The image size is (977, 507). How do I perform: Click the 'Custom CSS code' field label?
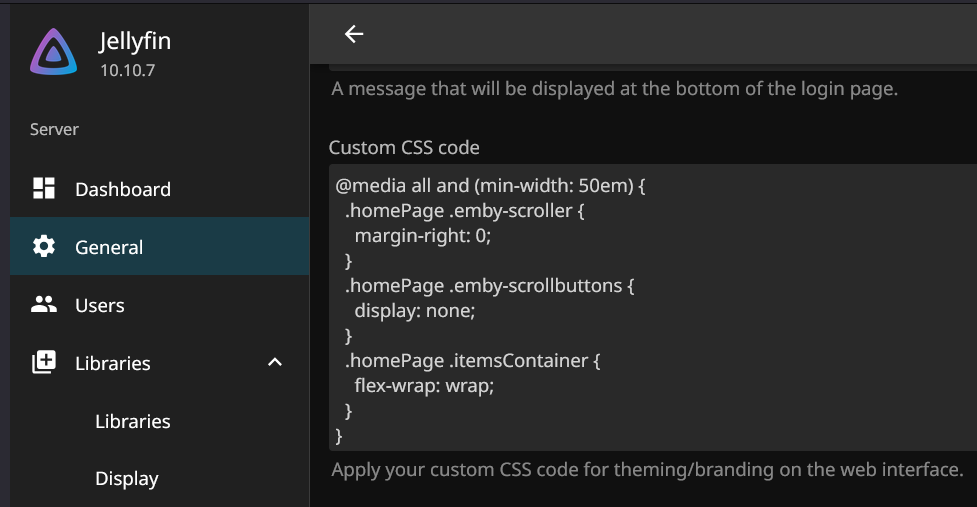point(404,148)
